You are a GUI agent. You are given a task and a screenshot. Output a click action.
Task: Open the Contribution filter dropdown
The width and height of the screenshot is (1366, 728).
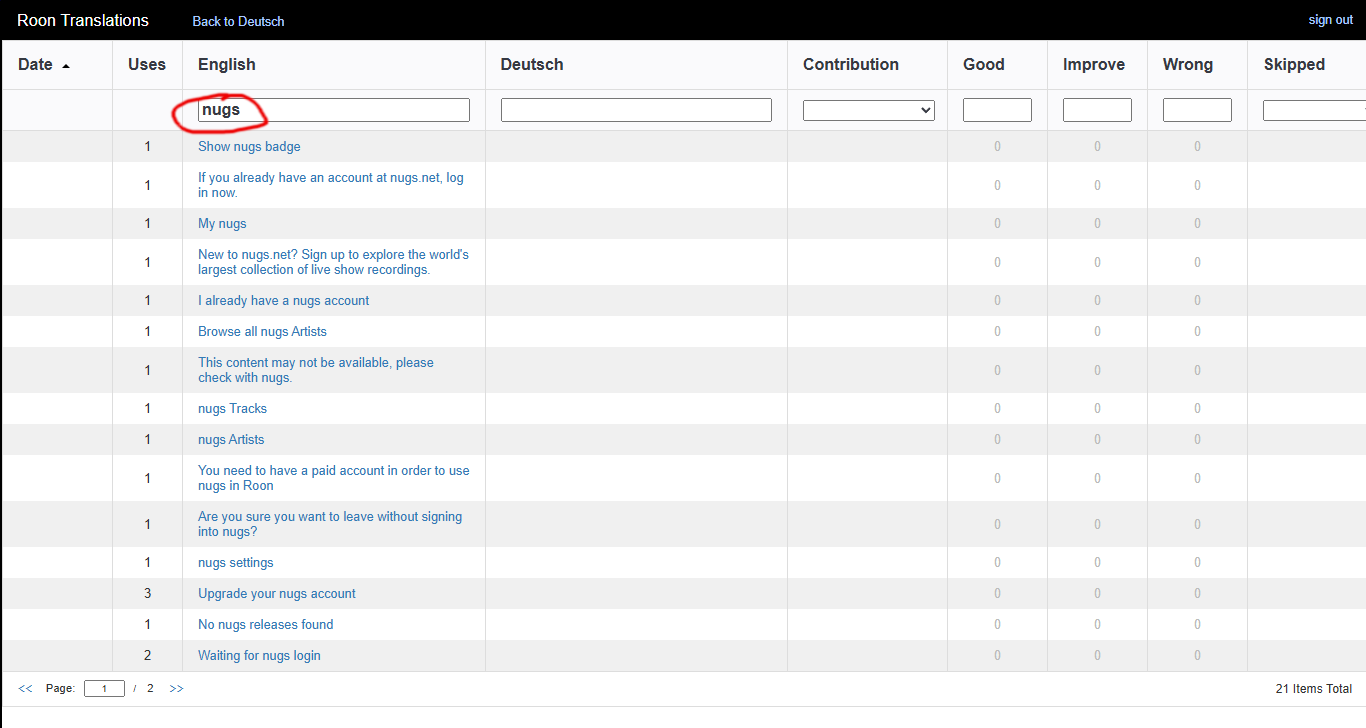(x=868, y=110)
